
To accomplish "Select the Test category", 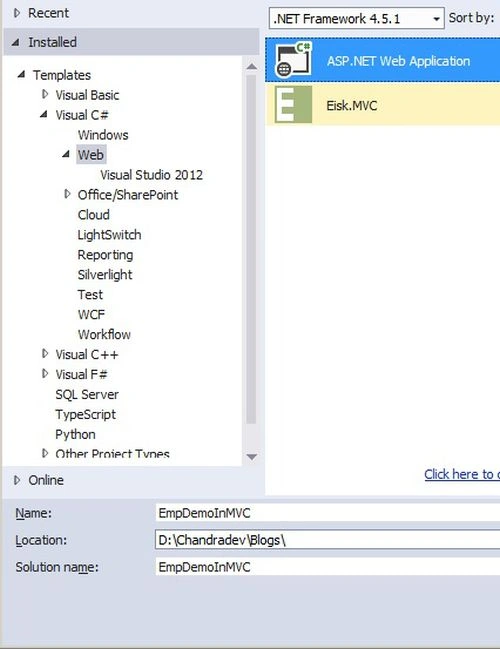I will pos(90,294).
